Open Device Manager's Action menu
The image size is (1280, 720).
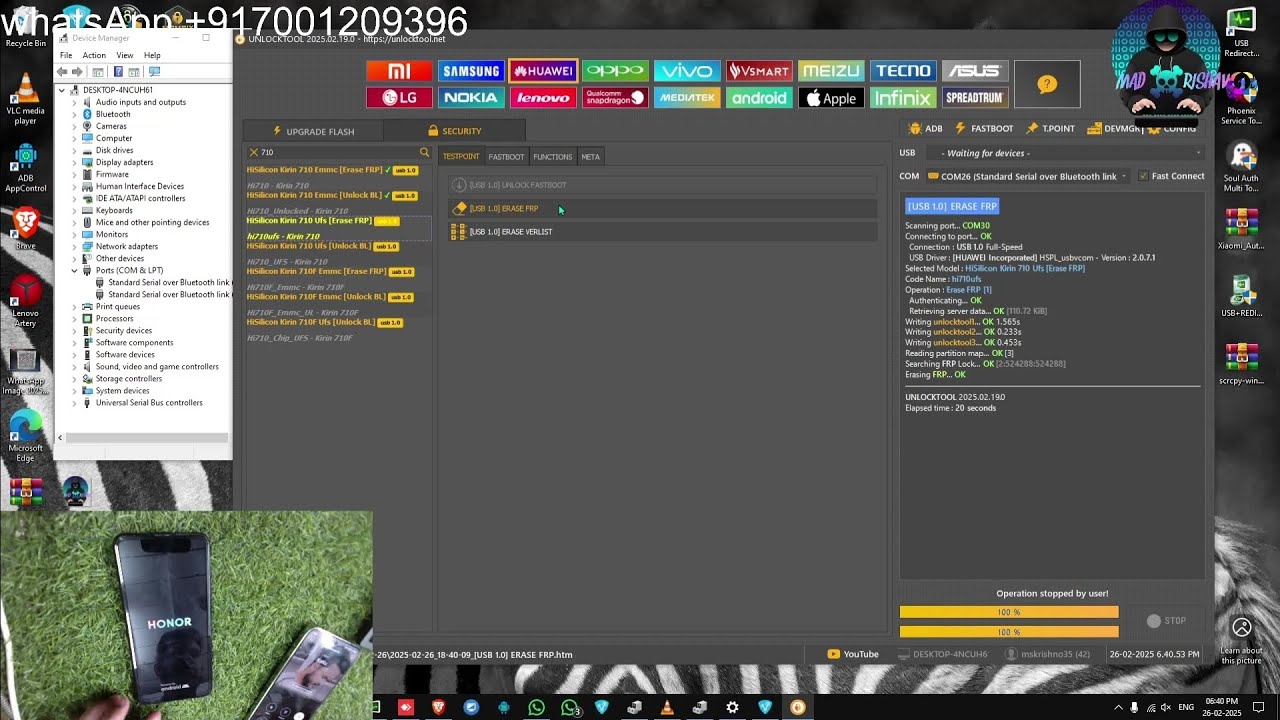click(94, 55)
